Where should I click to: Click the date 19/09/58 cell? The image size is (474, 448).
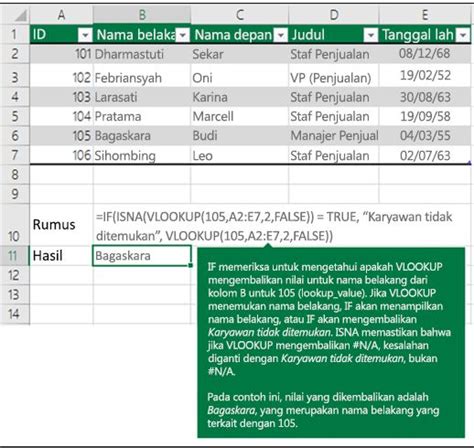[x=425, y=116]
